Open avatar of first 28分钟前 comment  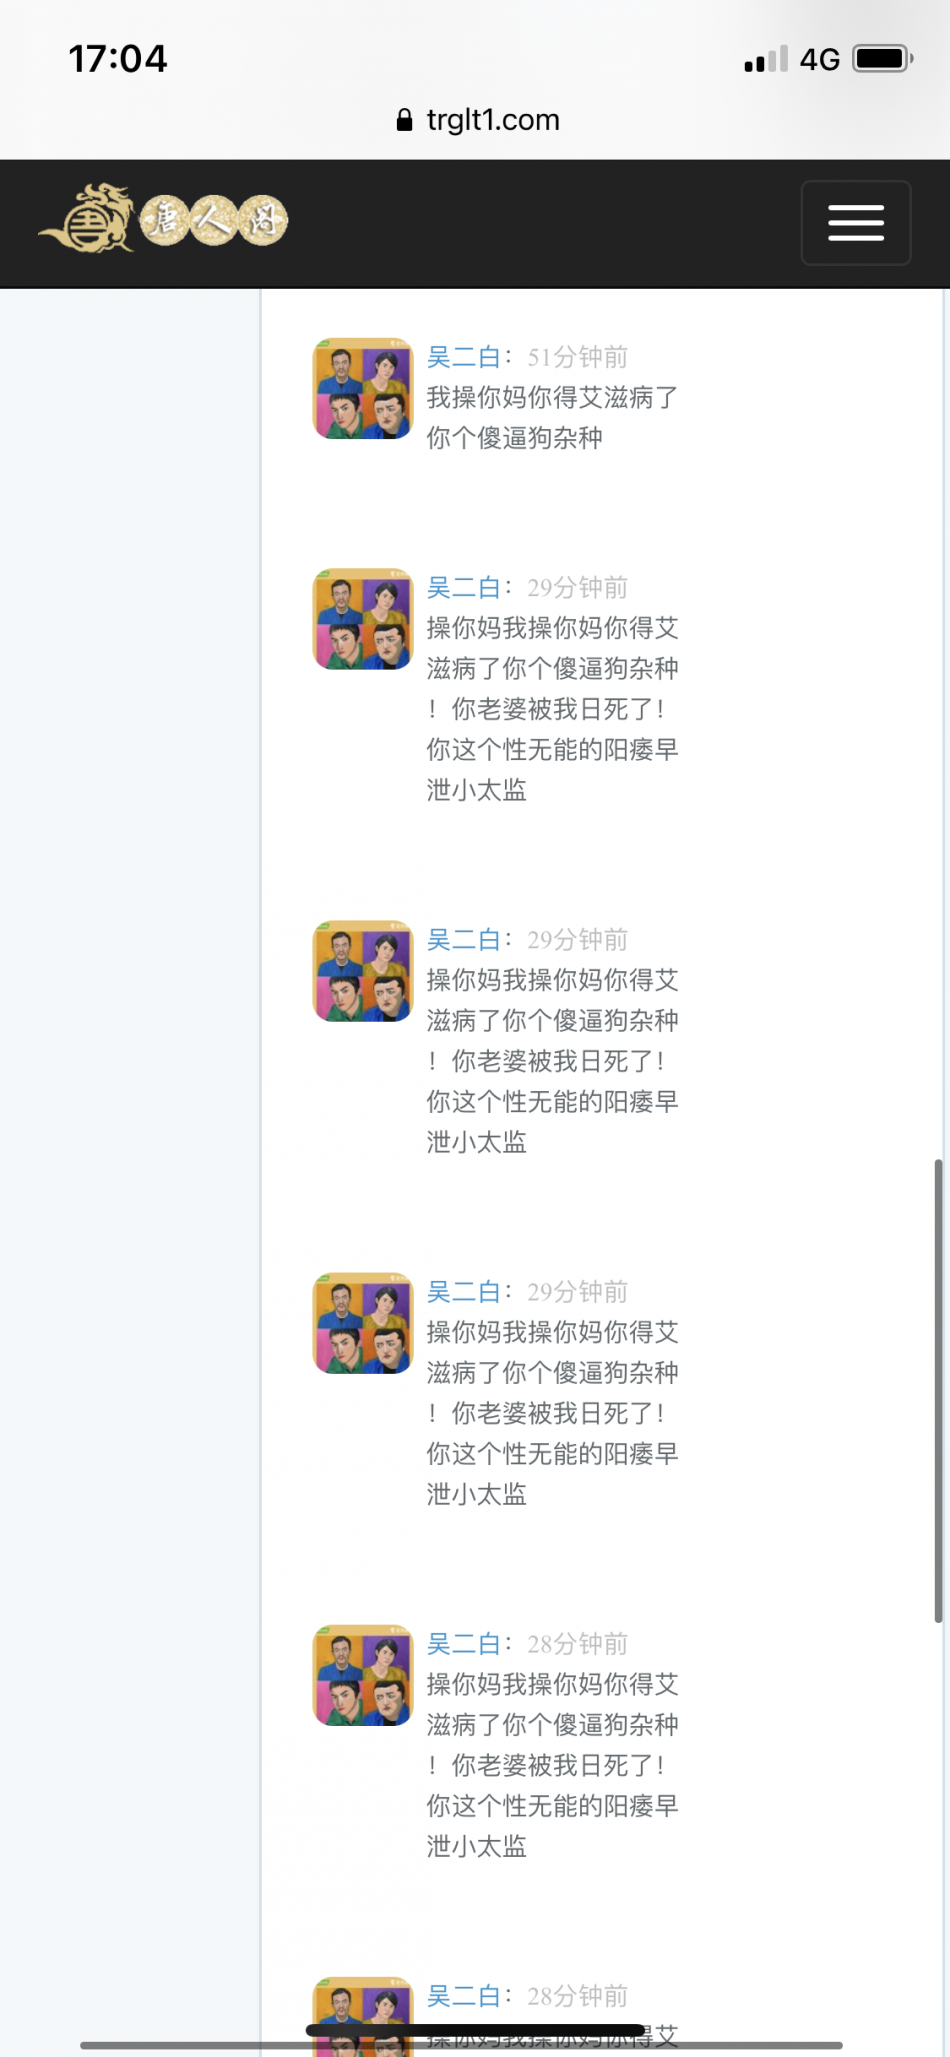point(363,1676)
